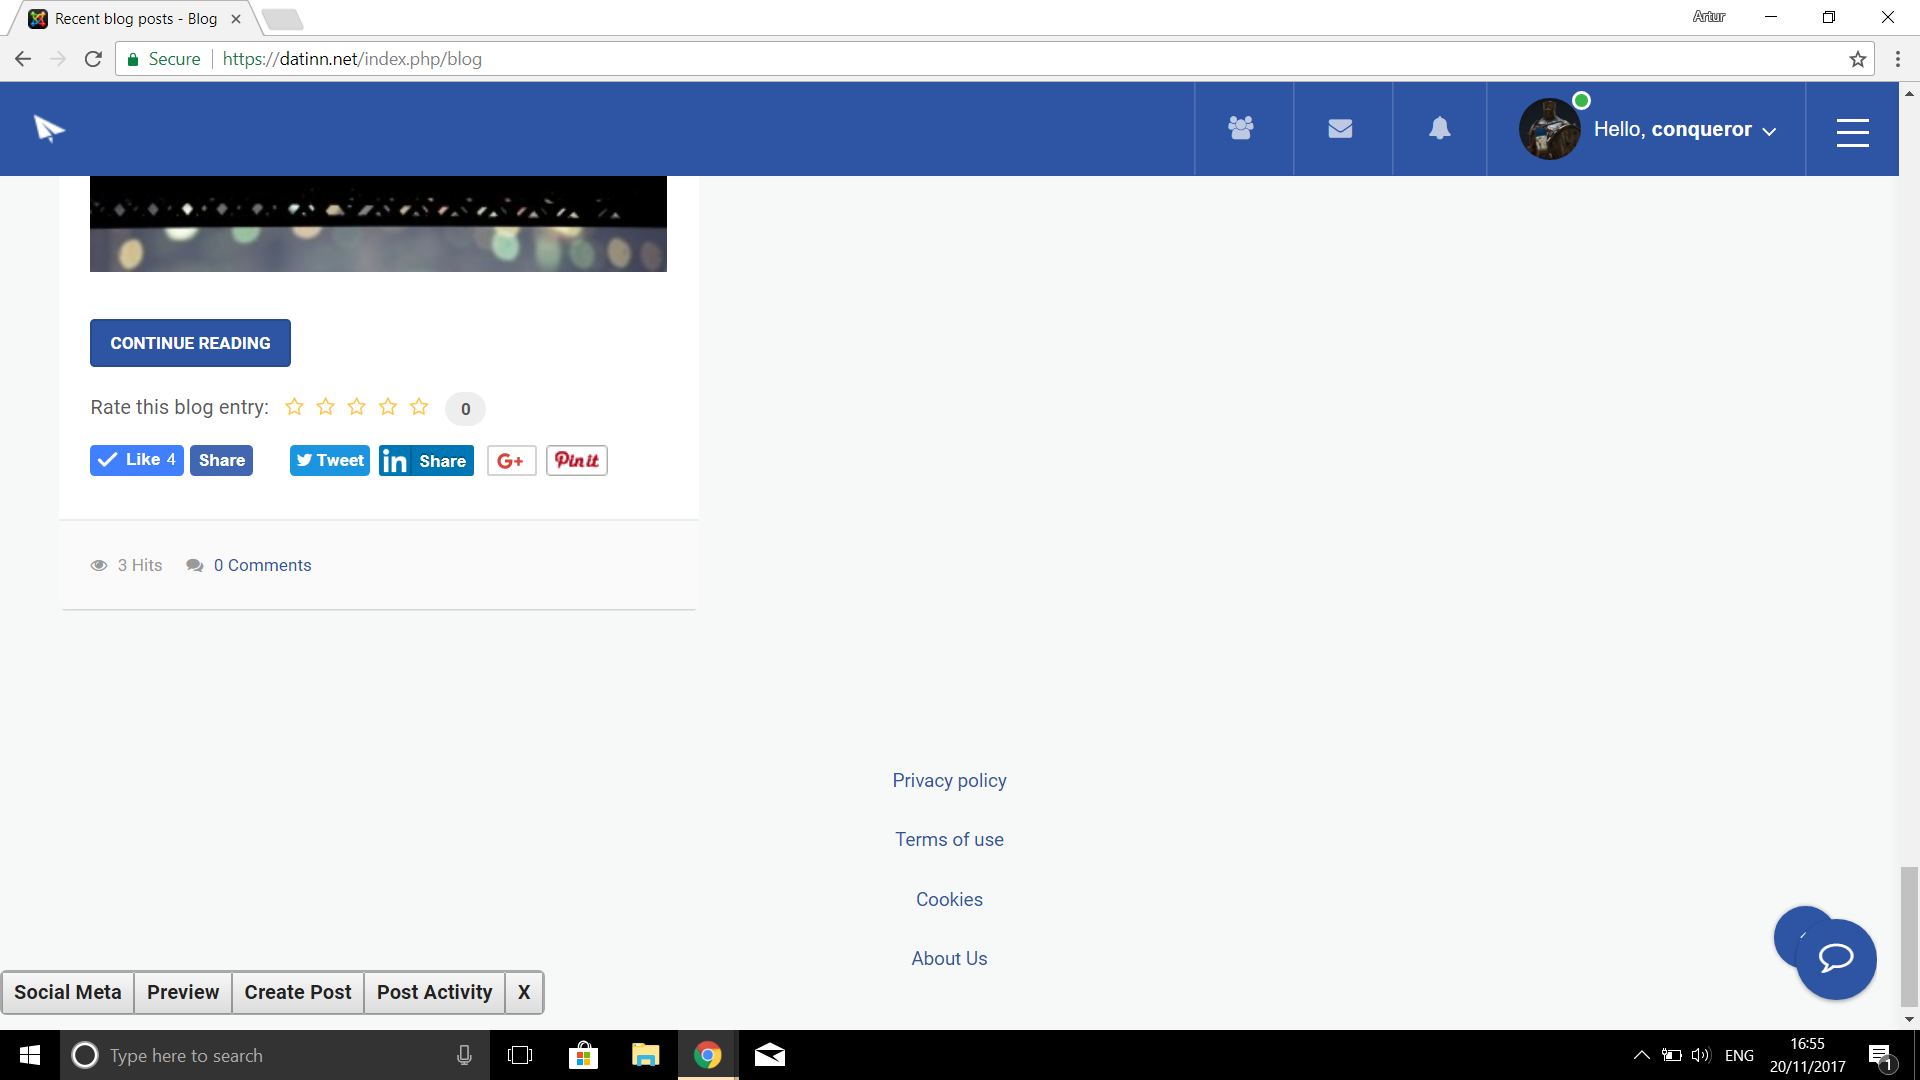Open the volume control icon
The width and height of the screenshot is (1920, 1080).
point(1700,1055)
